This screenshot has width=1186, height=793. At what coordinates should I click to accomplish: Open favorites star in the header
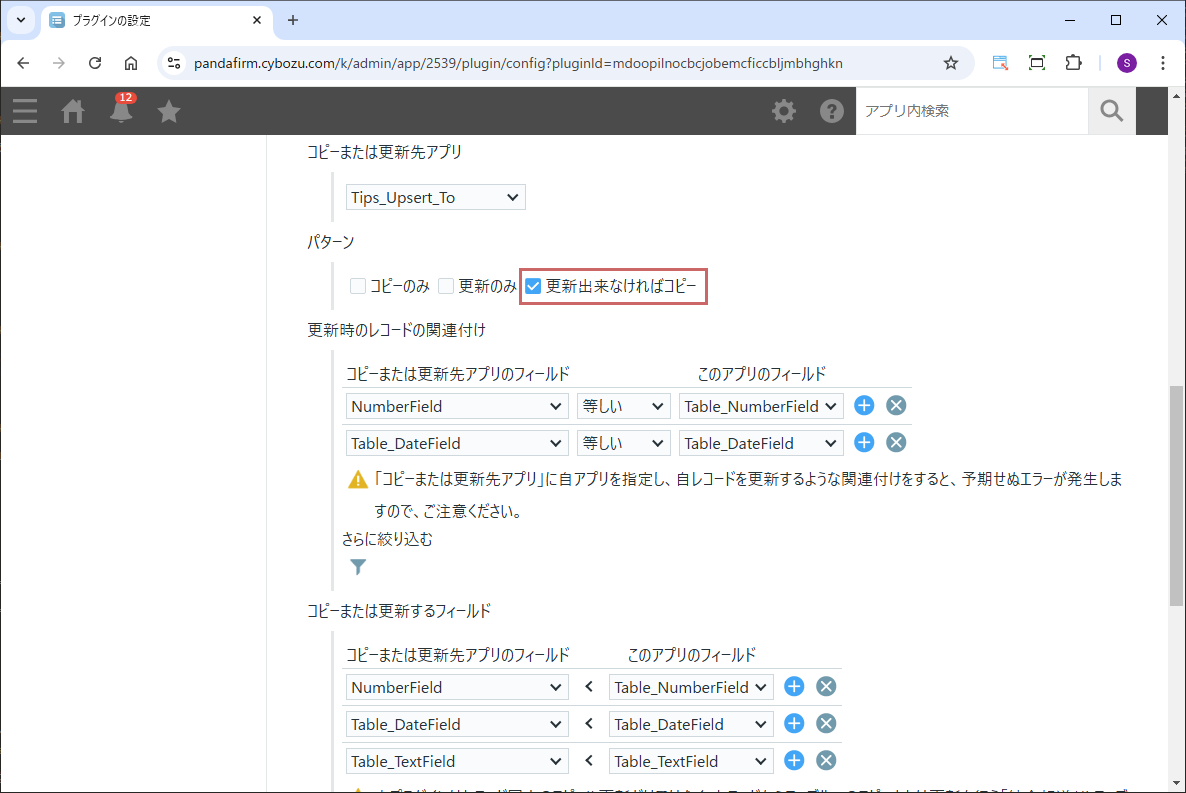tap(169, 111)
